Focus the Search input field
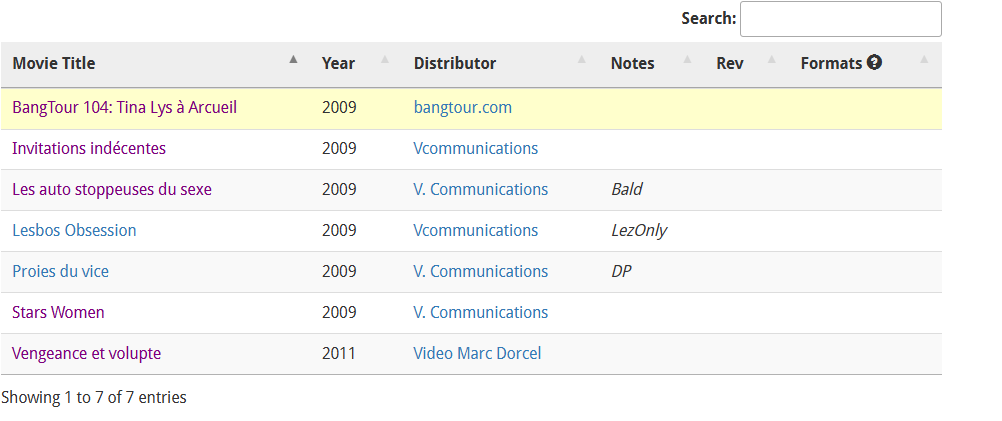Image resolution: width=1002 pixels, height=421 pixels. coord(840,19)
